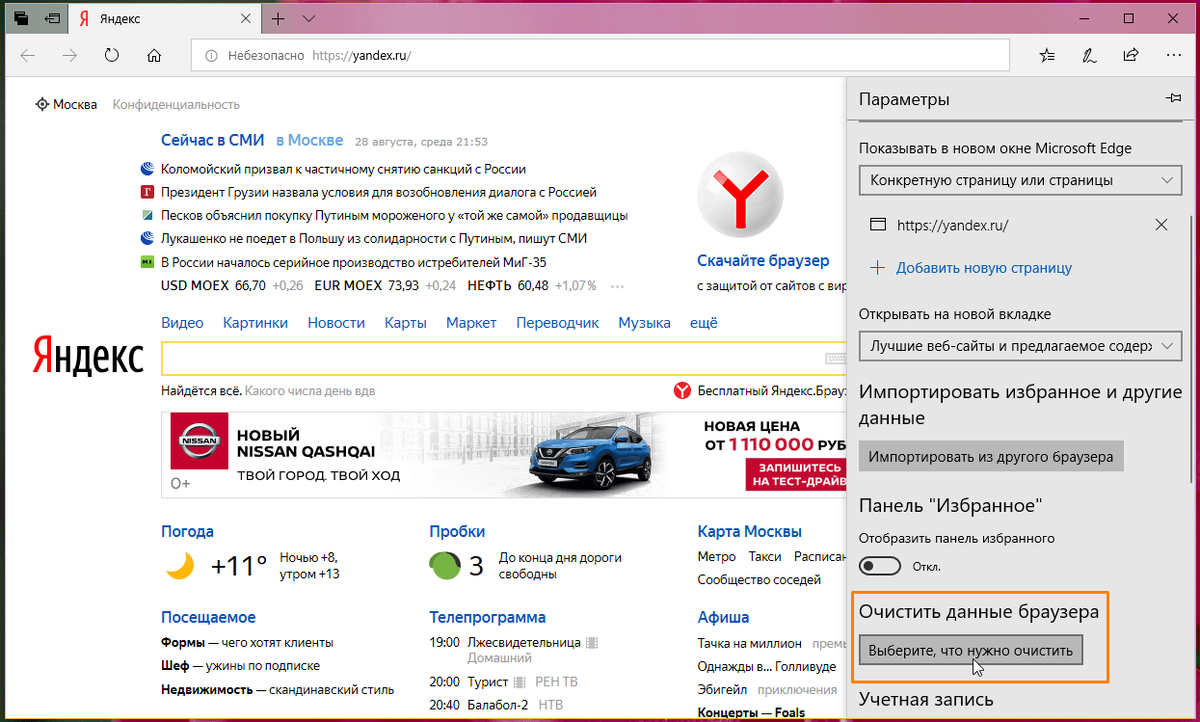Click the Яндекс logo
Viewport: 1200px width, 722px height.
tap(88, 356)
